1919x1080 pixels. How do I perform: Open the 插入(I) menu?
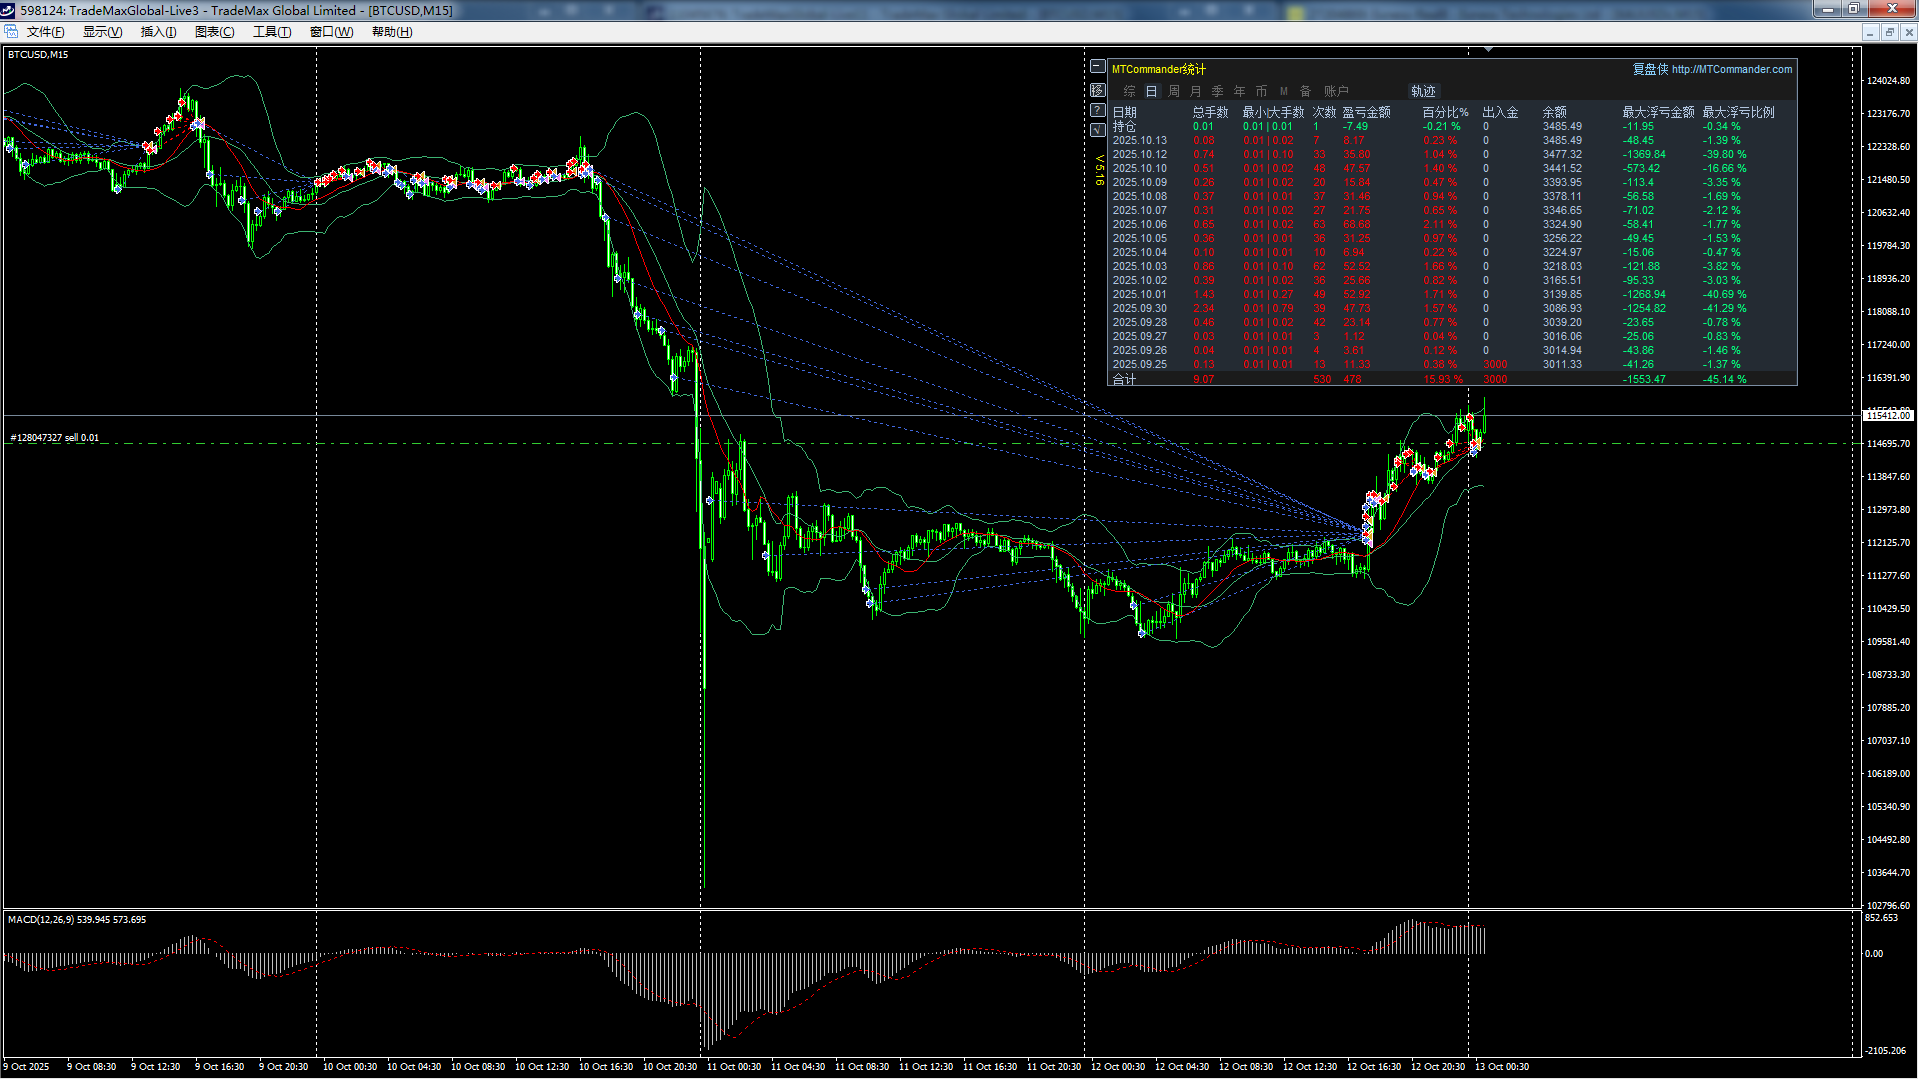tap(158, 32)
